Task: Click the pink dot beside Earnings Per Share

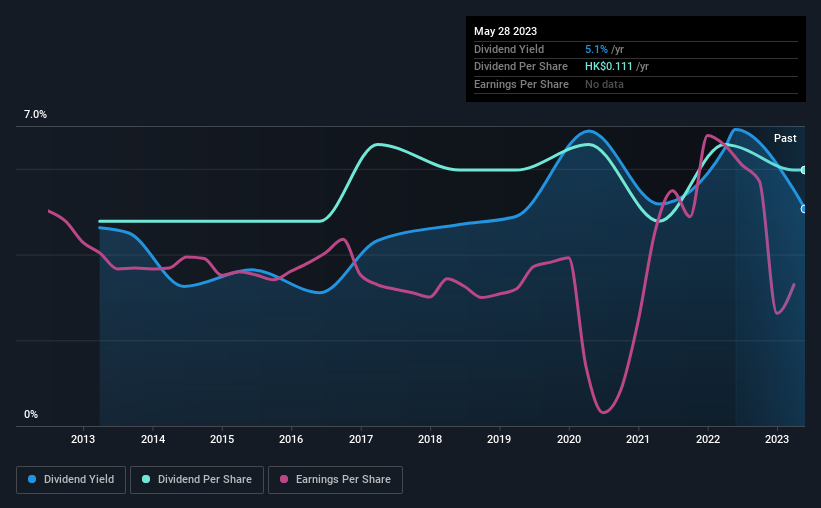Action: click(284, 479)
